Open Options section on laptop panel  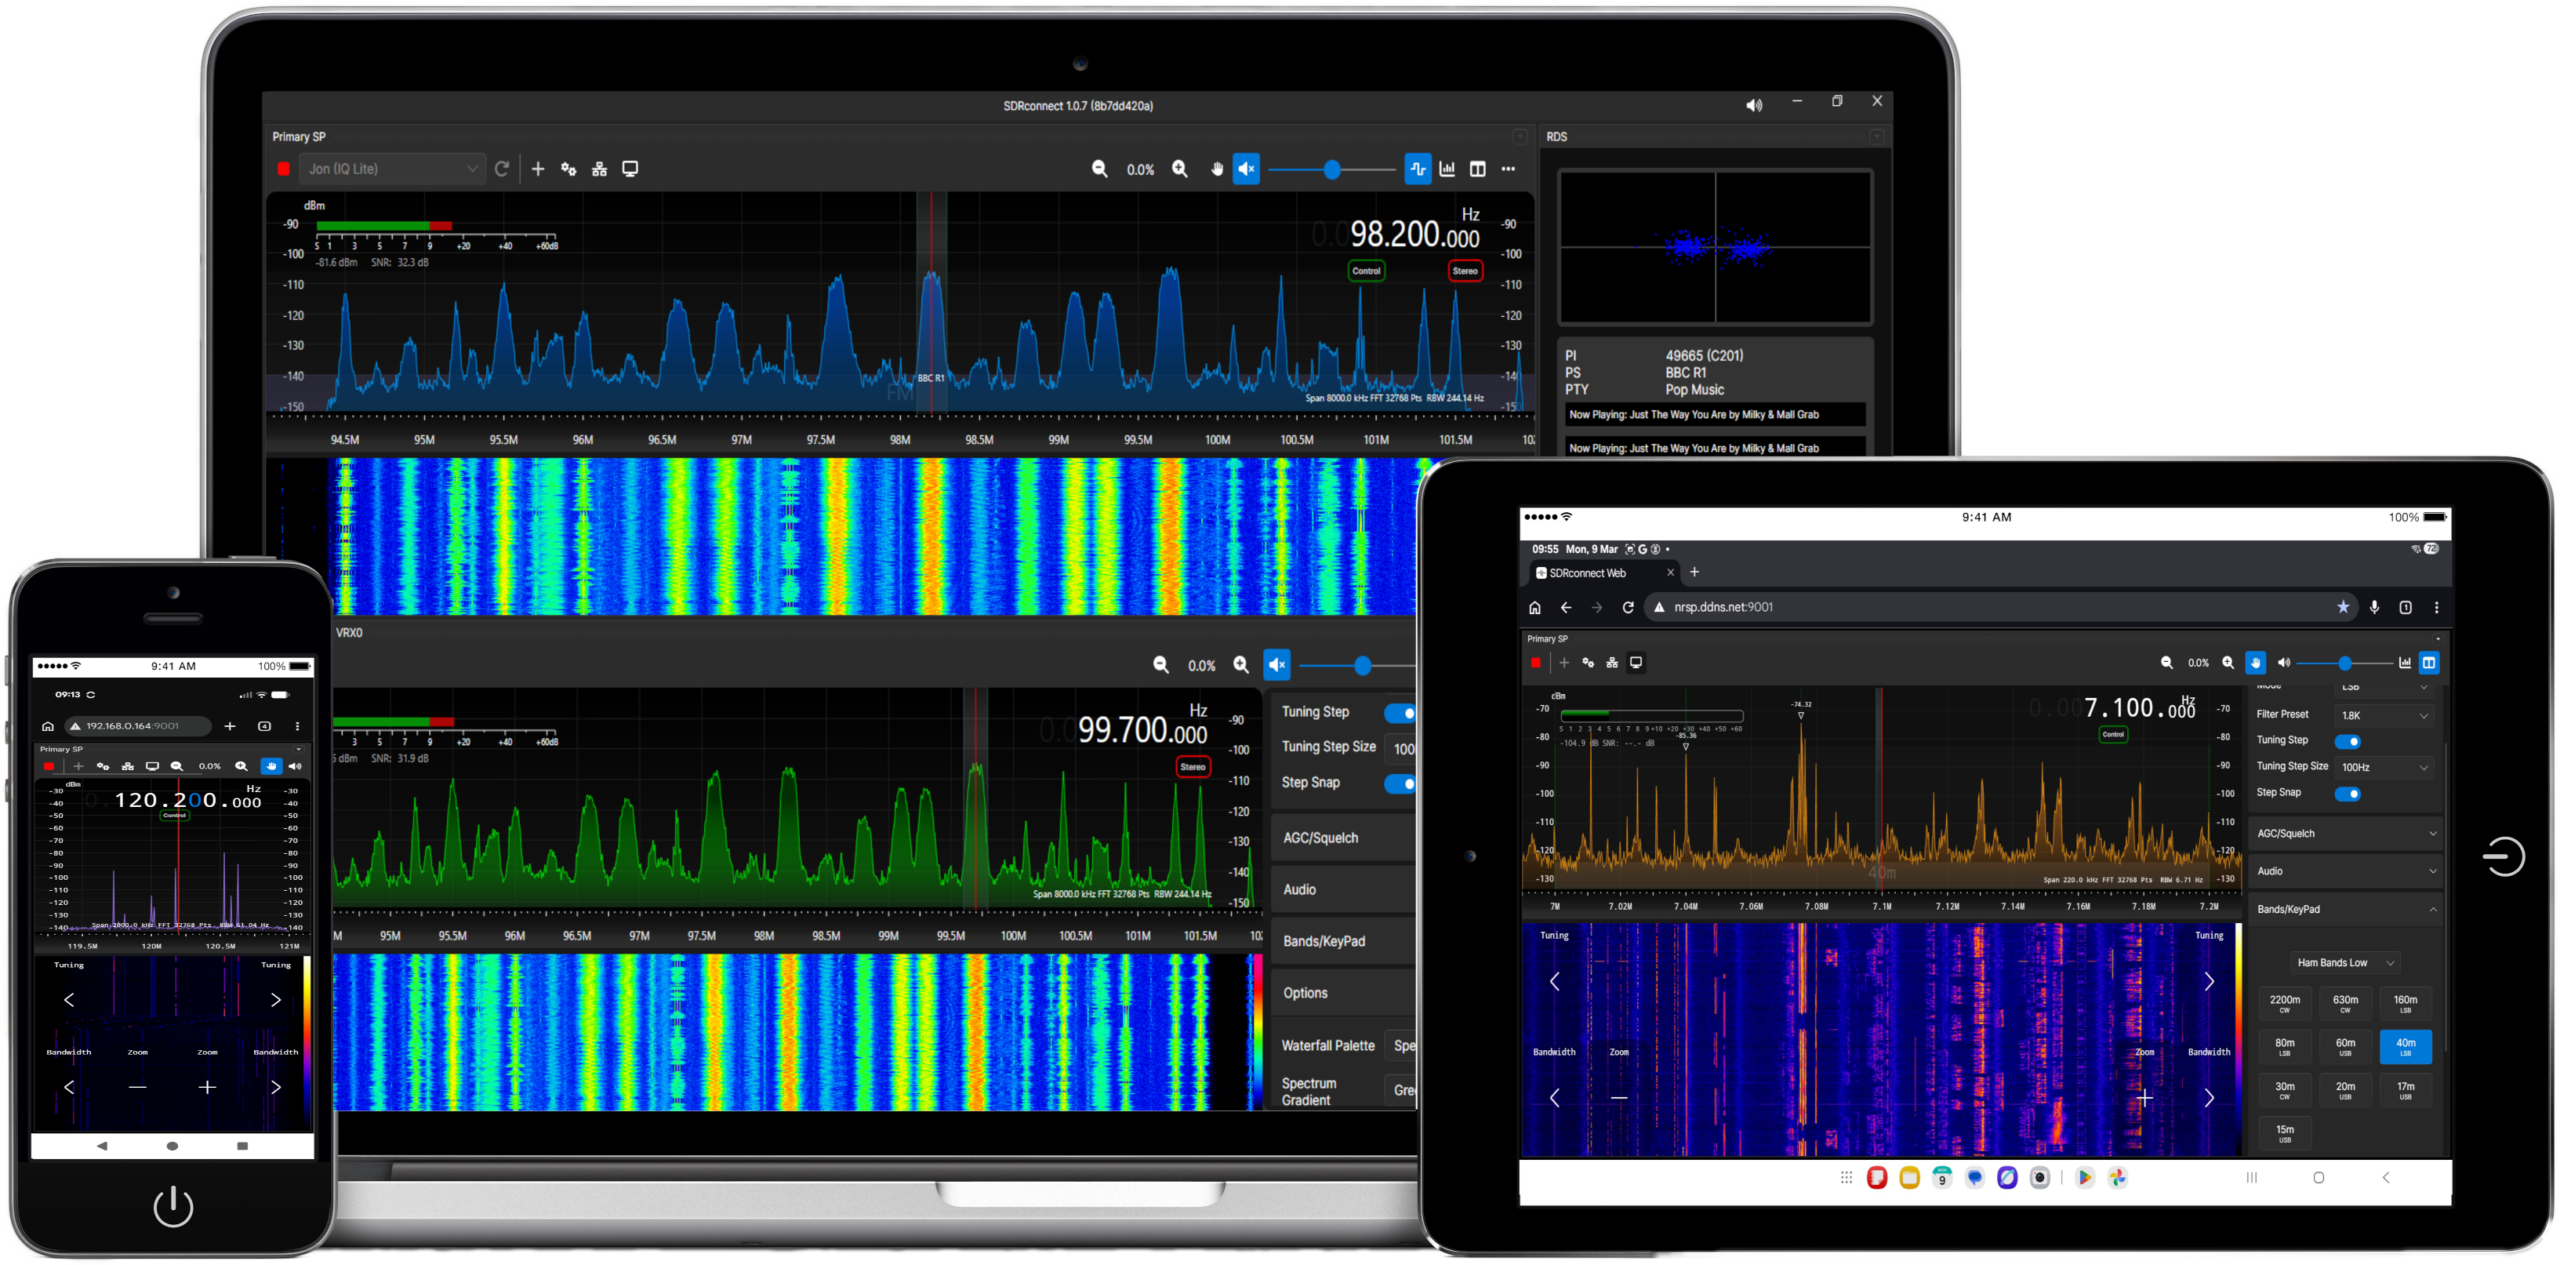1344,994
